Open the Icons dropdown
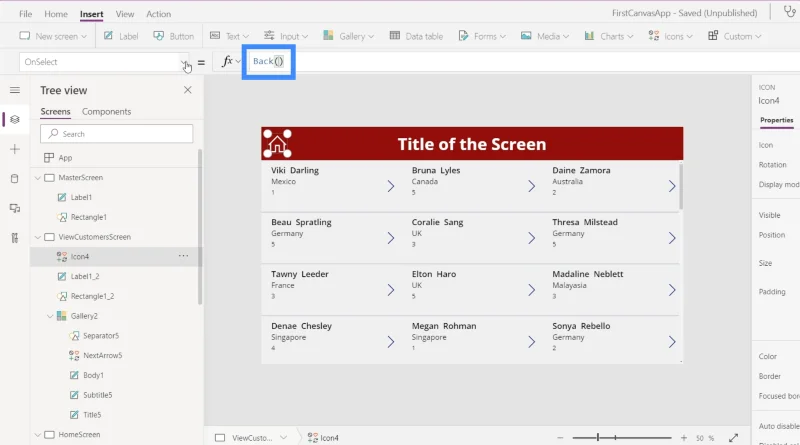Image resolution: width=800 pixels, height=445 pixels. click(x=670, y=36)
